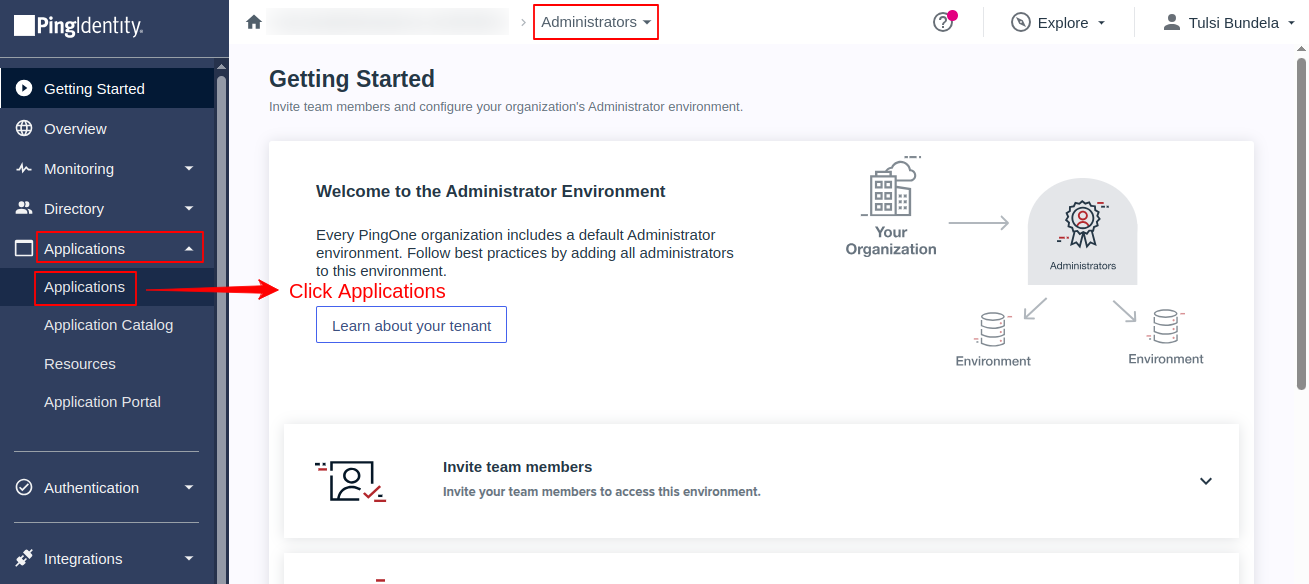Click the PingIdentity logo

click(78, 26)
